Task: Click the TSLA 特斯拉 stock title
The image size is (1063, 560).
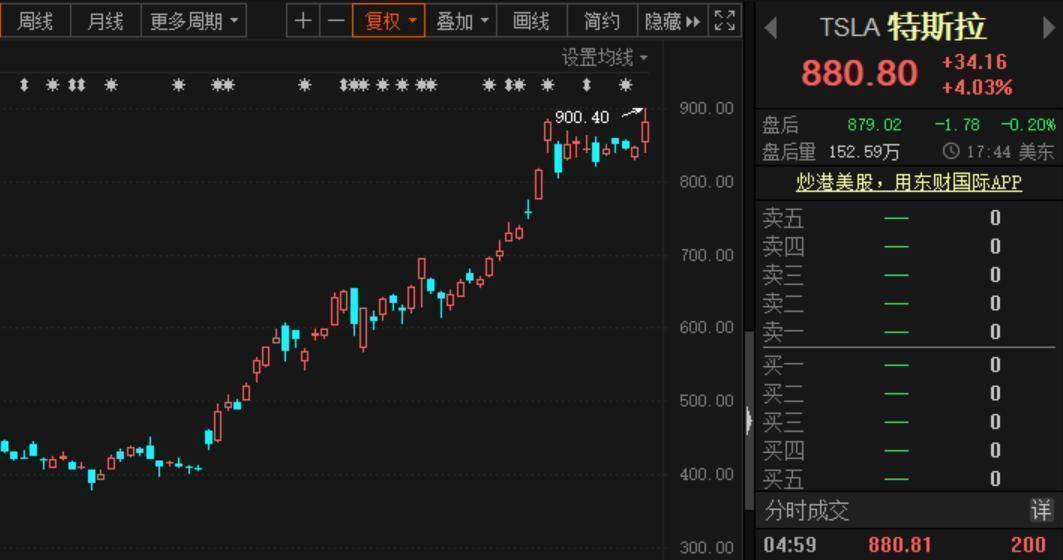Action: coord(902,27)
